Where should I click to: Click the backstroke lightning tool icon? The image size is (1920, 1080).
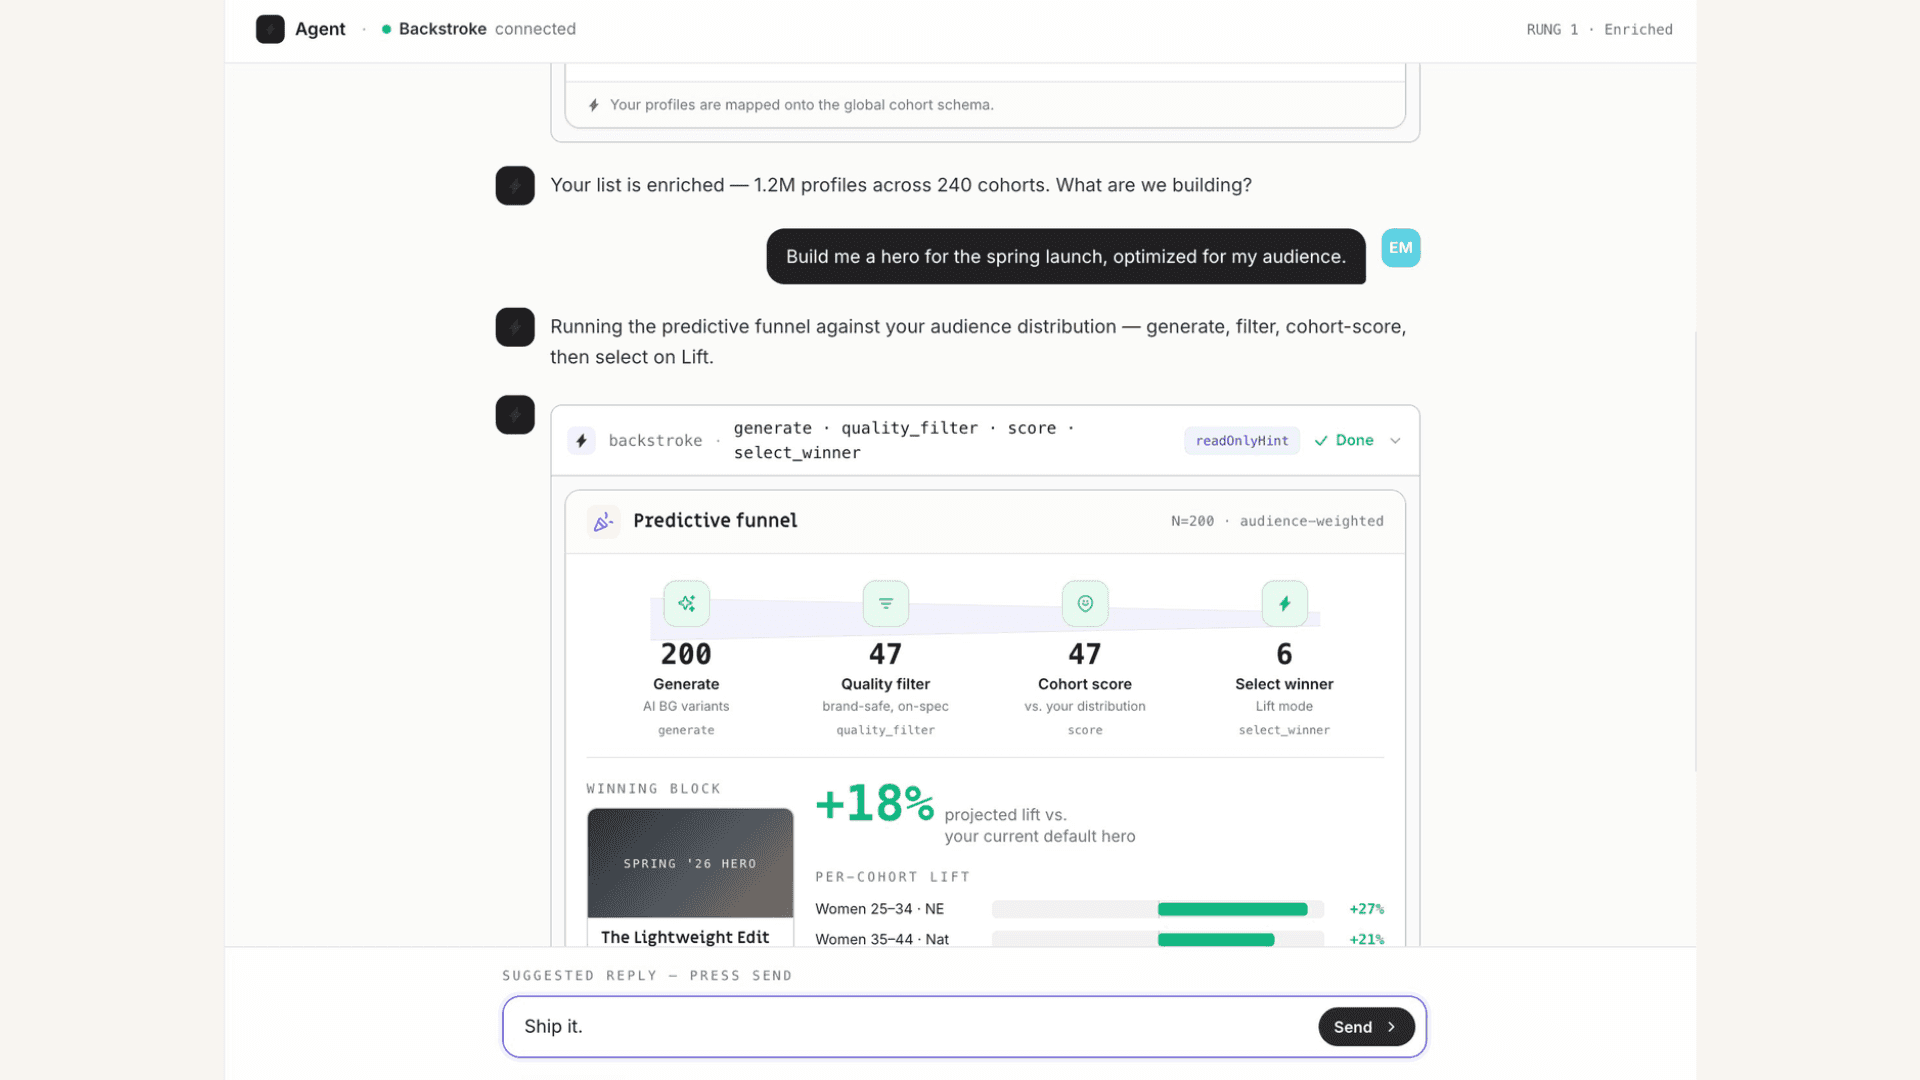point(581,441)
